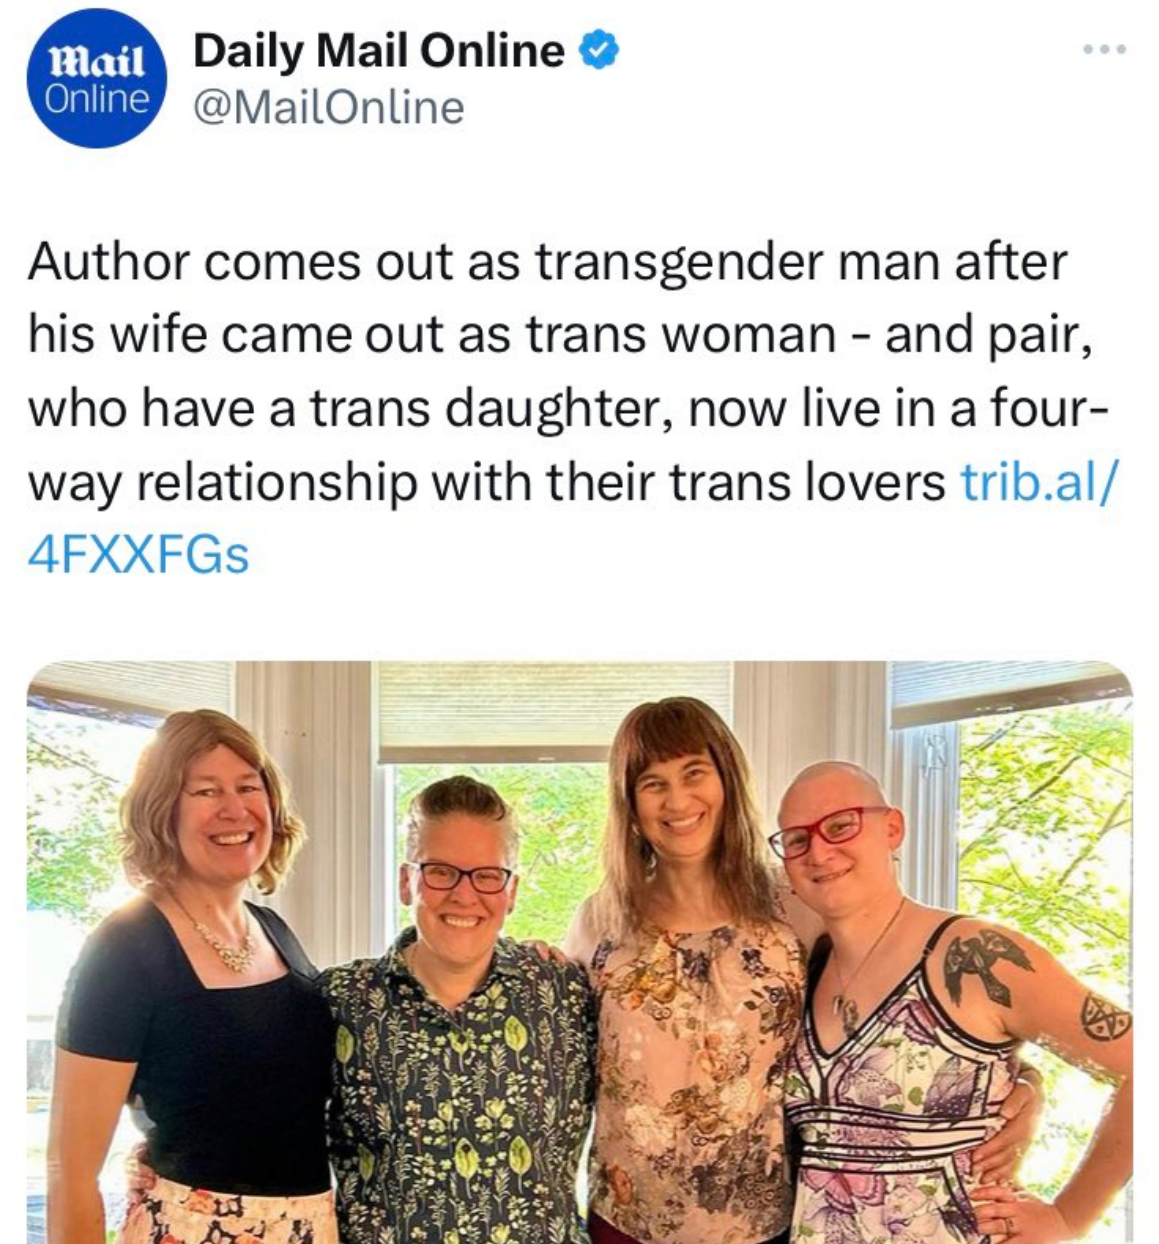Tap the word Online inside the avatar
Viewport: 1159px width, 1244px height.
coord(97,99)
